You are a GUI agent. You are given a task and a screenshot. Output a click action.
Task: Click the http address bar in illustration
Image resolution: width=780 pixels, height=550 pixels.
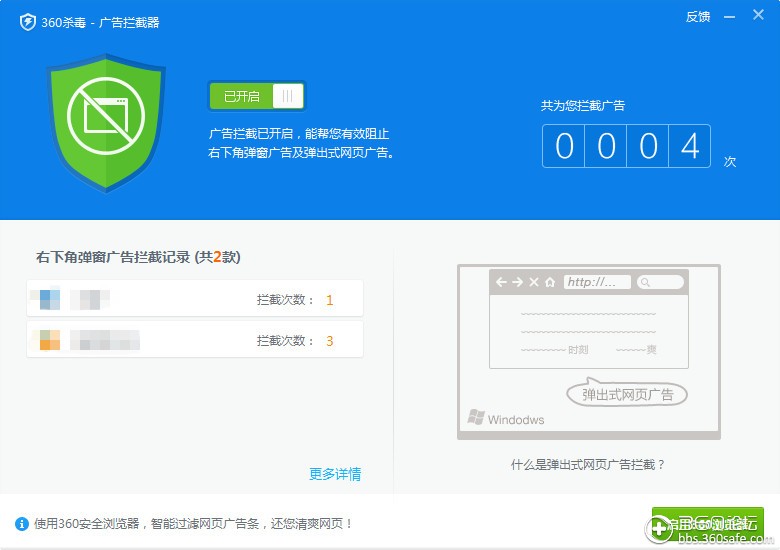coord(597,283)
